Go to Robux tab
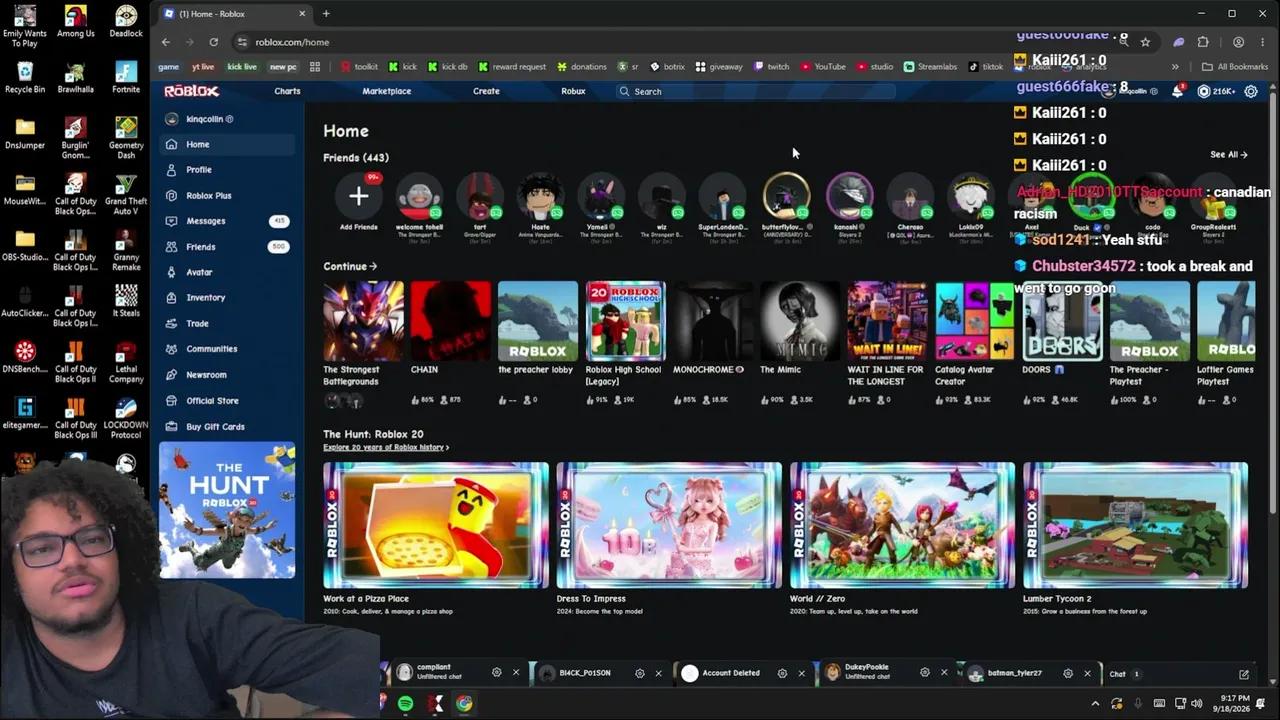This screenshot has width=1280, height=720. coord(573,91)
